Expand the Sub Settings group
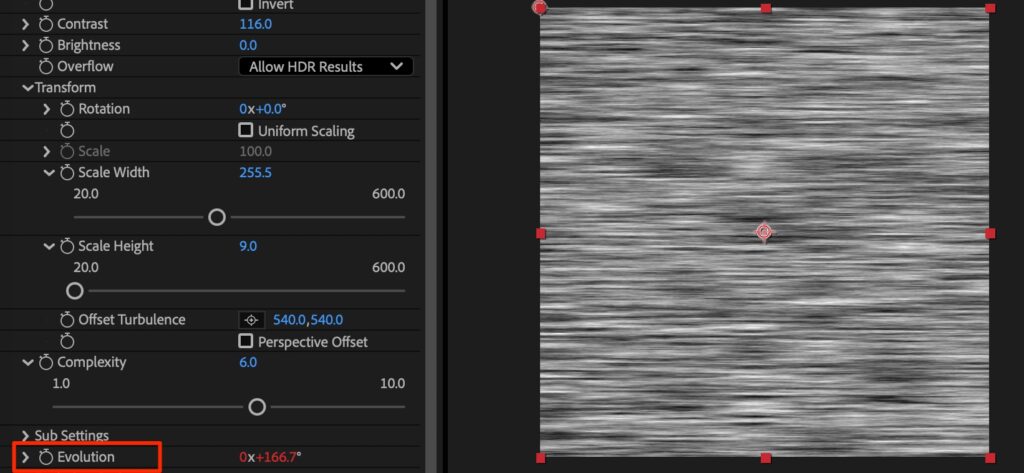 coord(26,436)
